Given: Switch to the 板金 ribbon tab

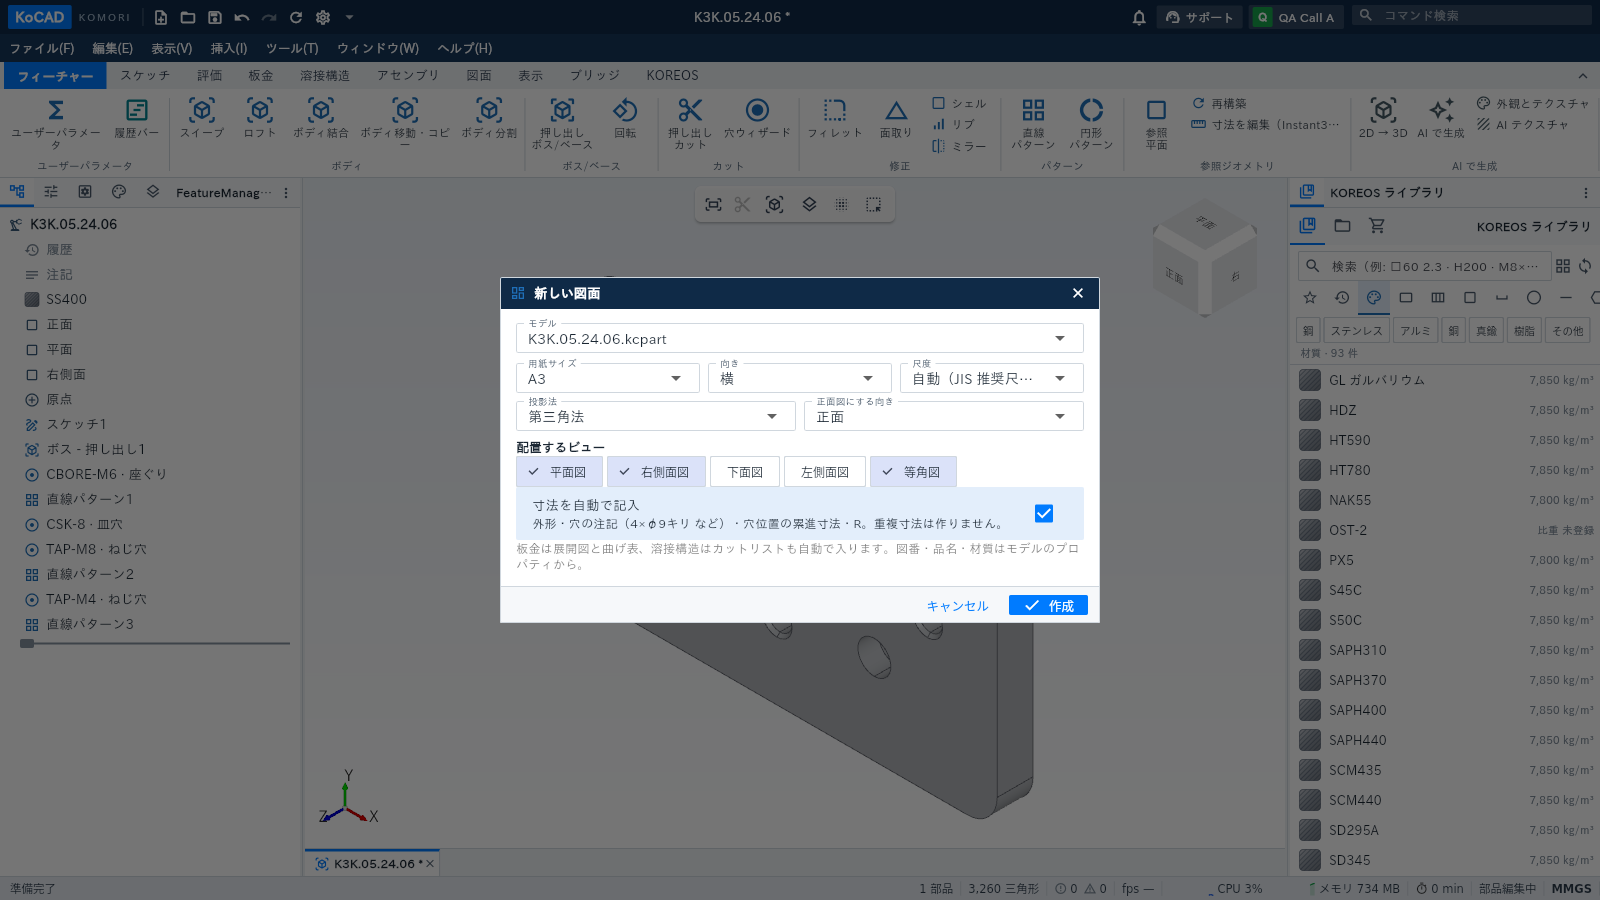Looking at the screenshot, I should pyautogui.click(x=261, y=75).
